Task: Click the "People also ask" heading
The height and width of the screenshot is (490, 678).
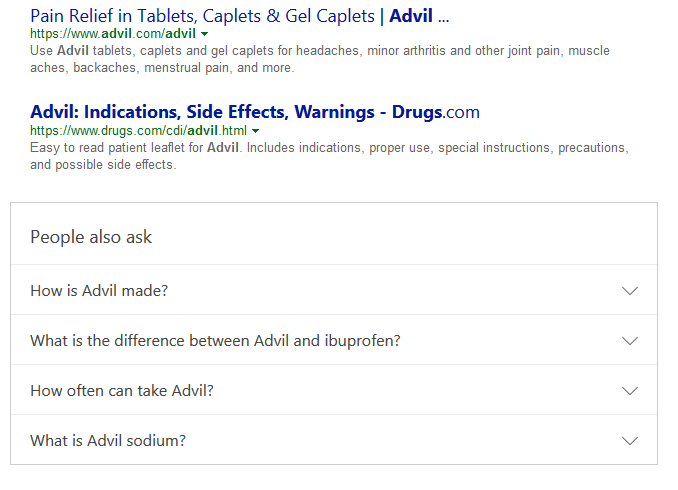Action: pos(91,237)
